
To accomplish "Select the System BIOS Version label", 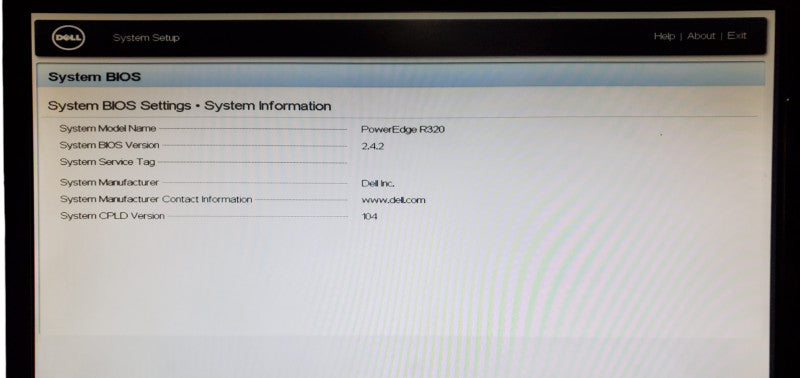I will (109, 145).
